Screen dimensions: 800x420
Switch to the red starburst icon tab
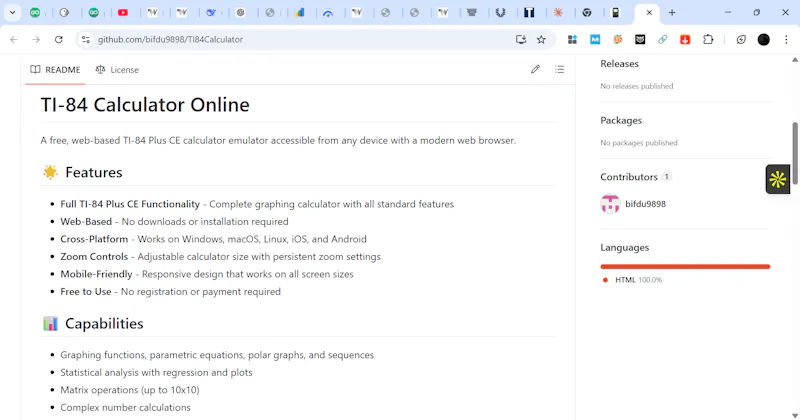[558, 13]
